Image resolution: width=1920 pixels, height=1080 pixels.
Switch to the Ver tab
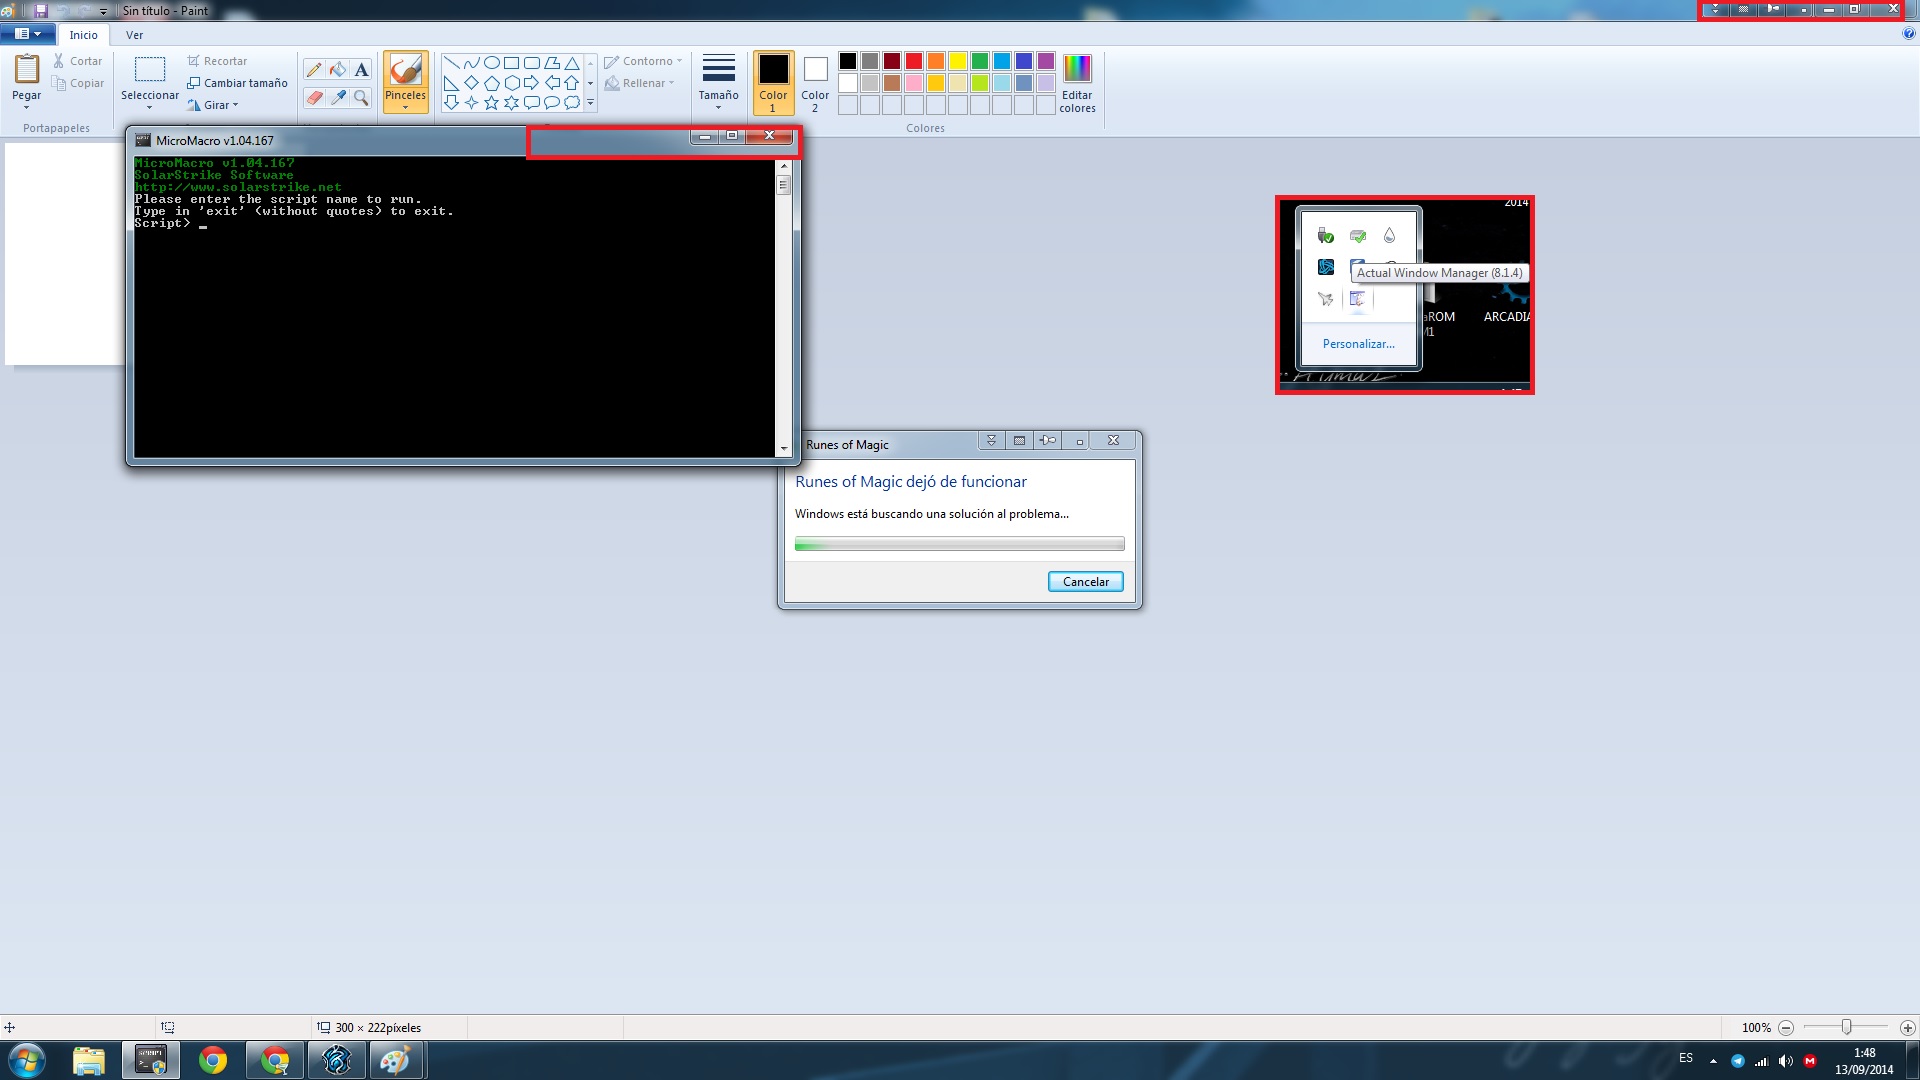tap(134, 35)
